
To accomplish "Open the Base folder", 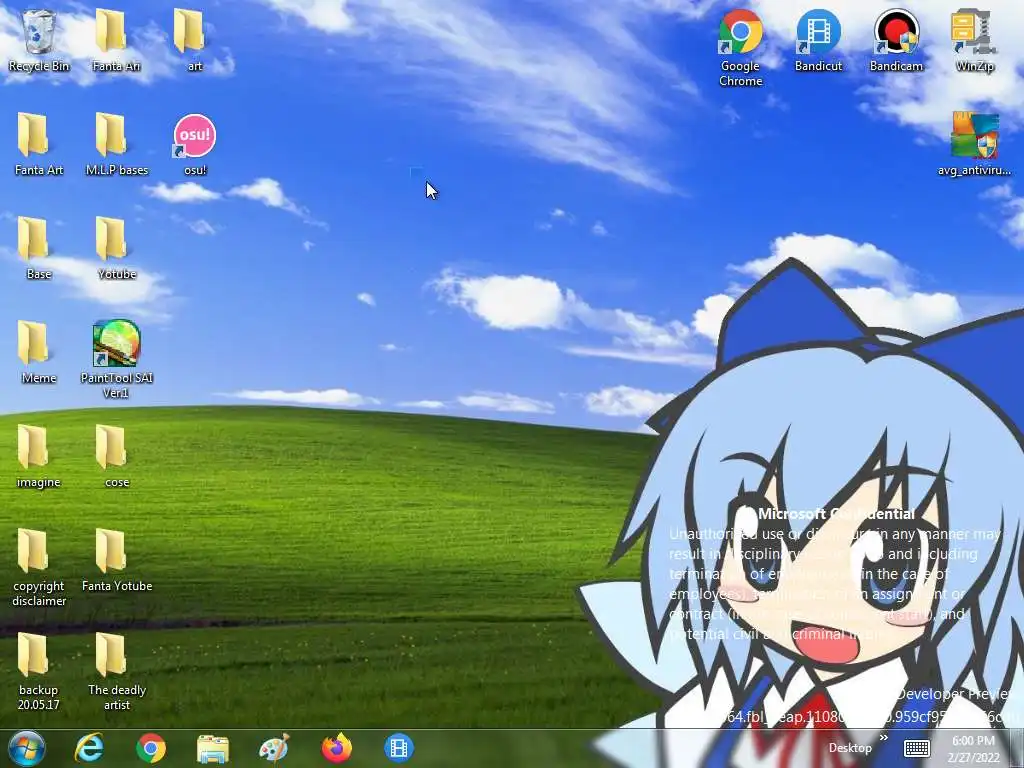I will (39, 248).
